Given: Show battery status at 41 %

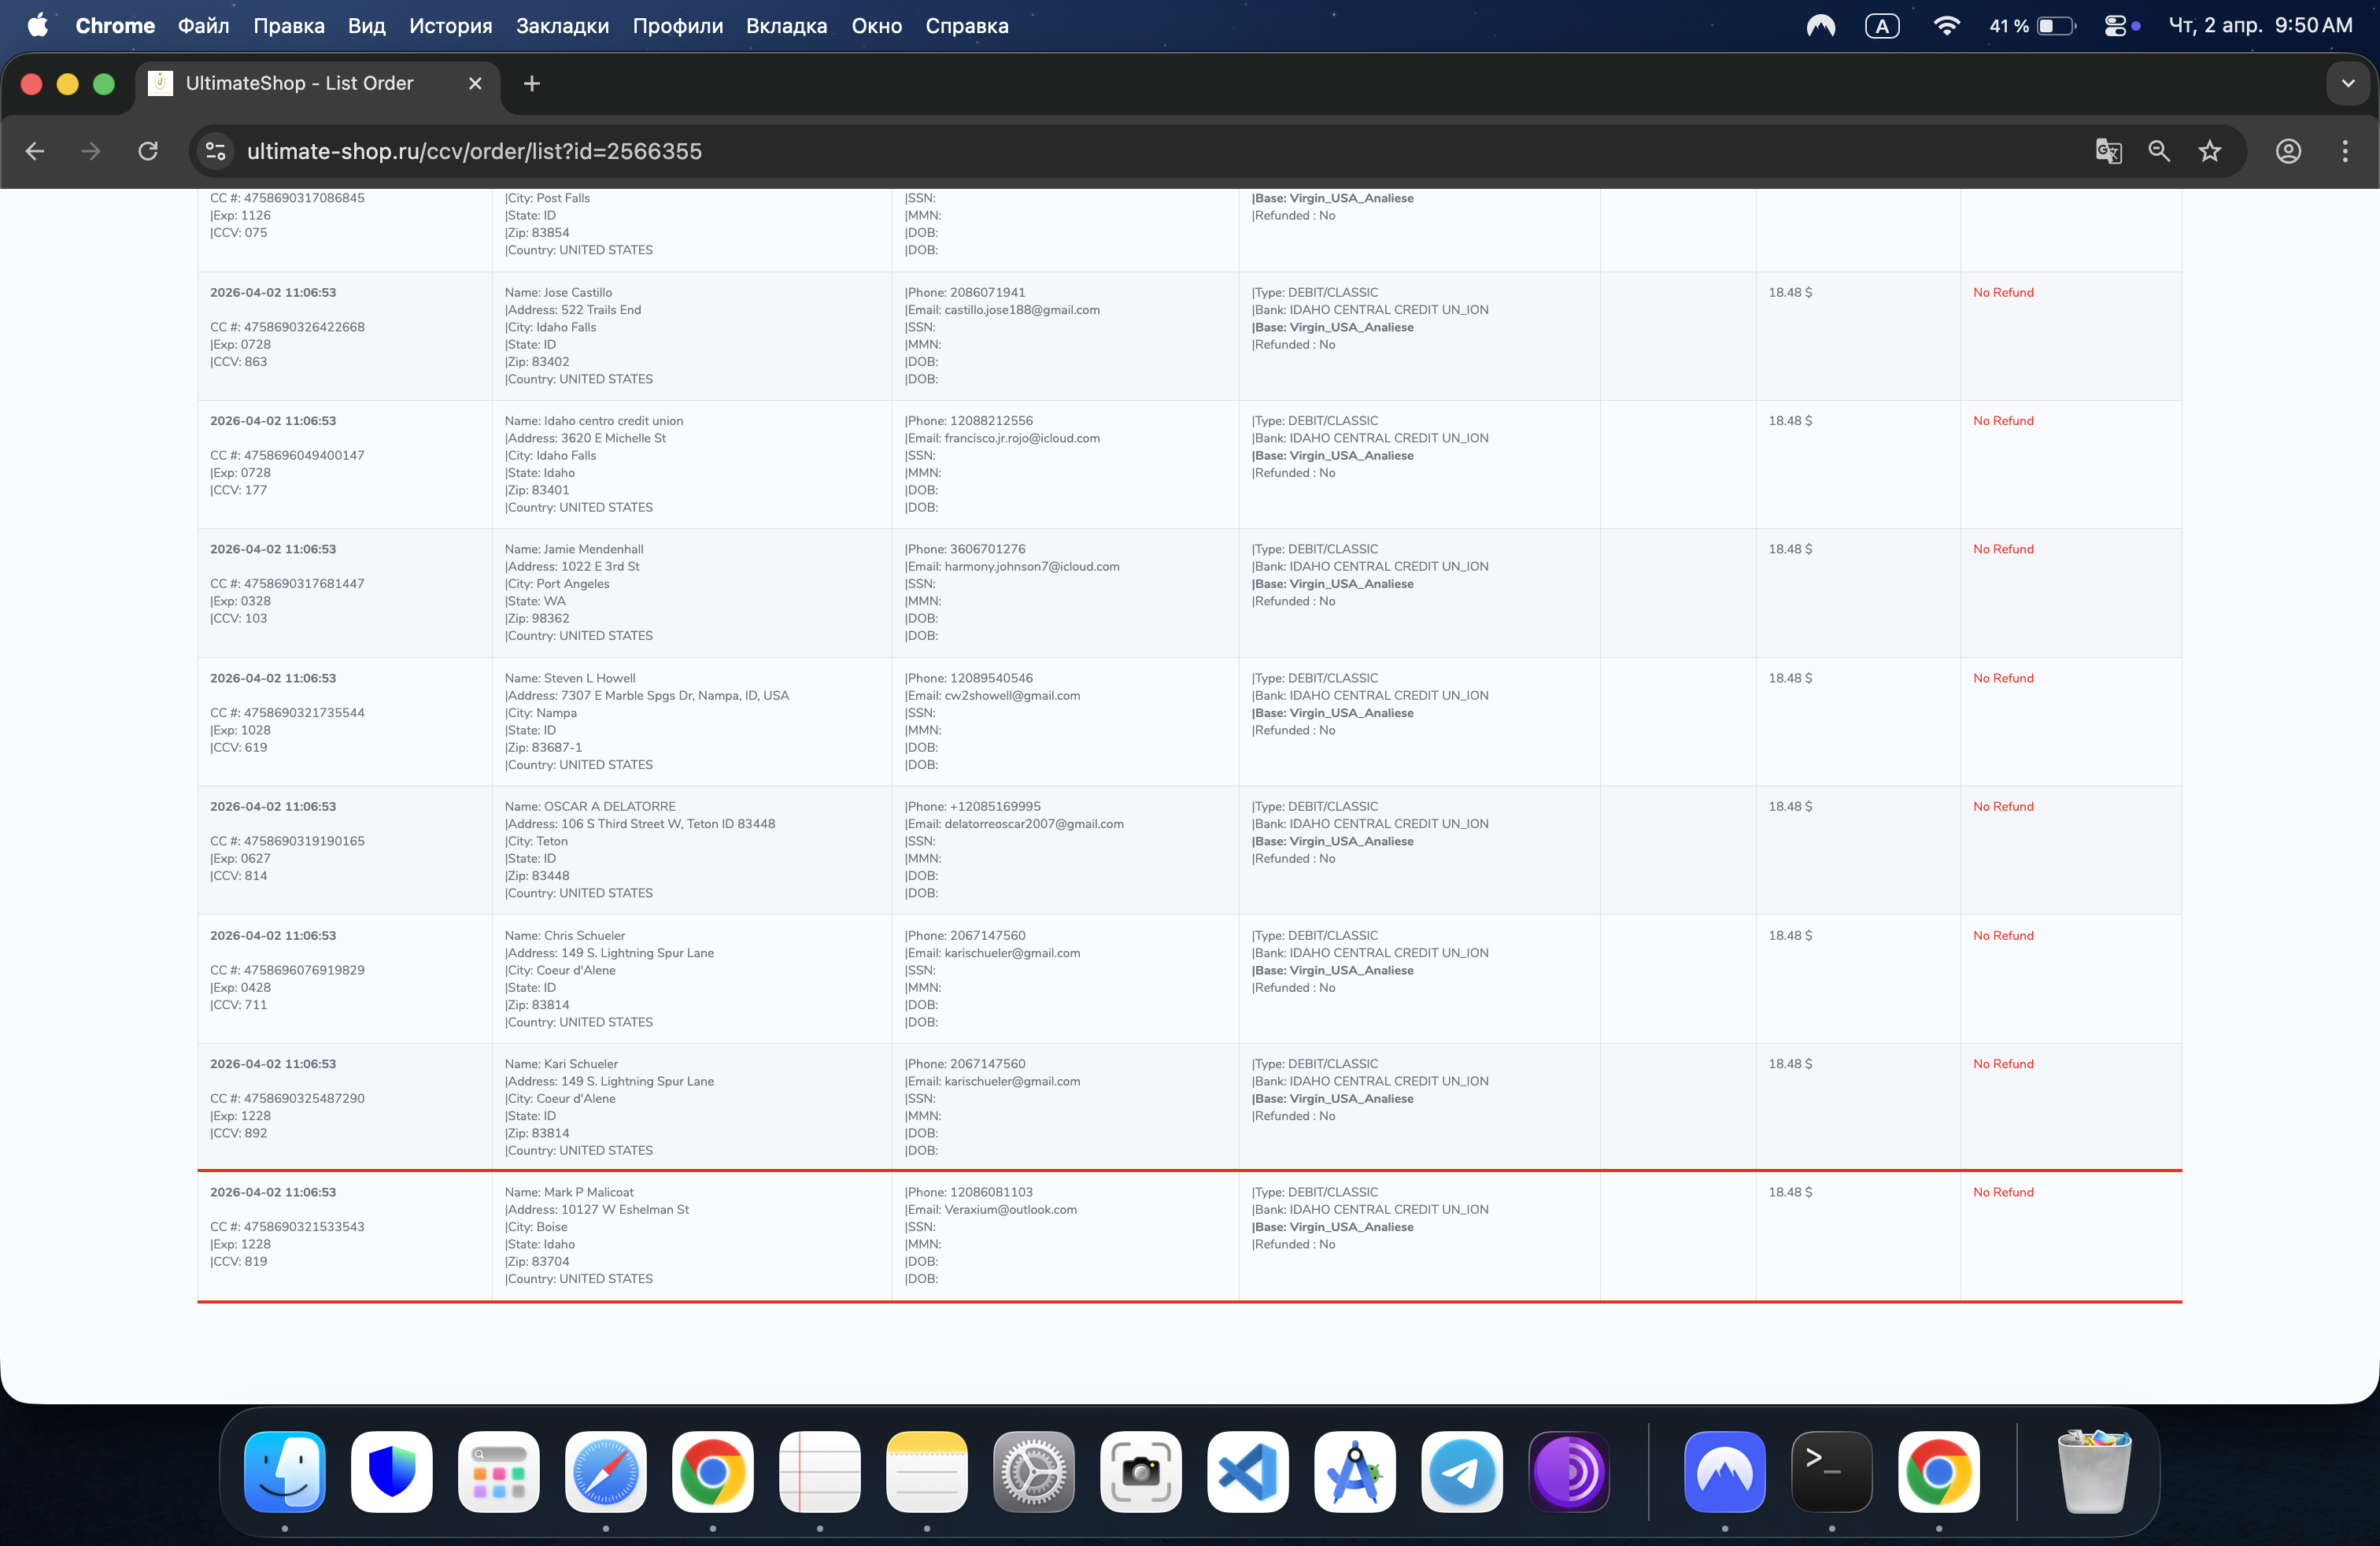Looking at the screenshot, I should point(2032,26).
